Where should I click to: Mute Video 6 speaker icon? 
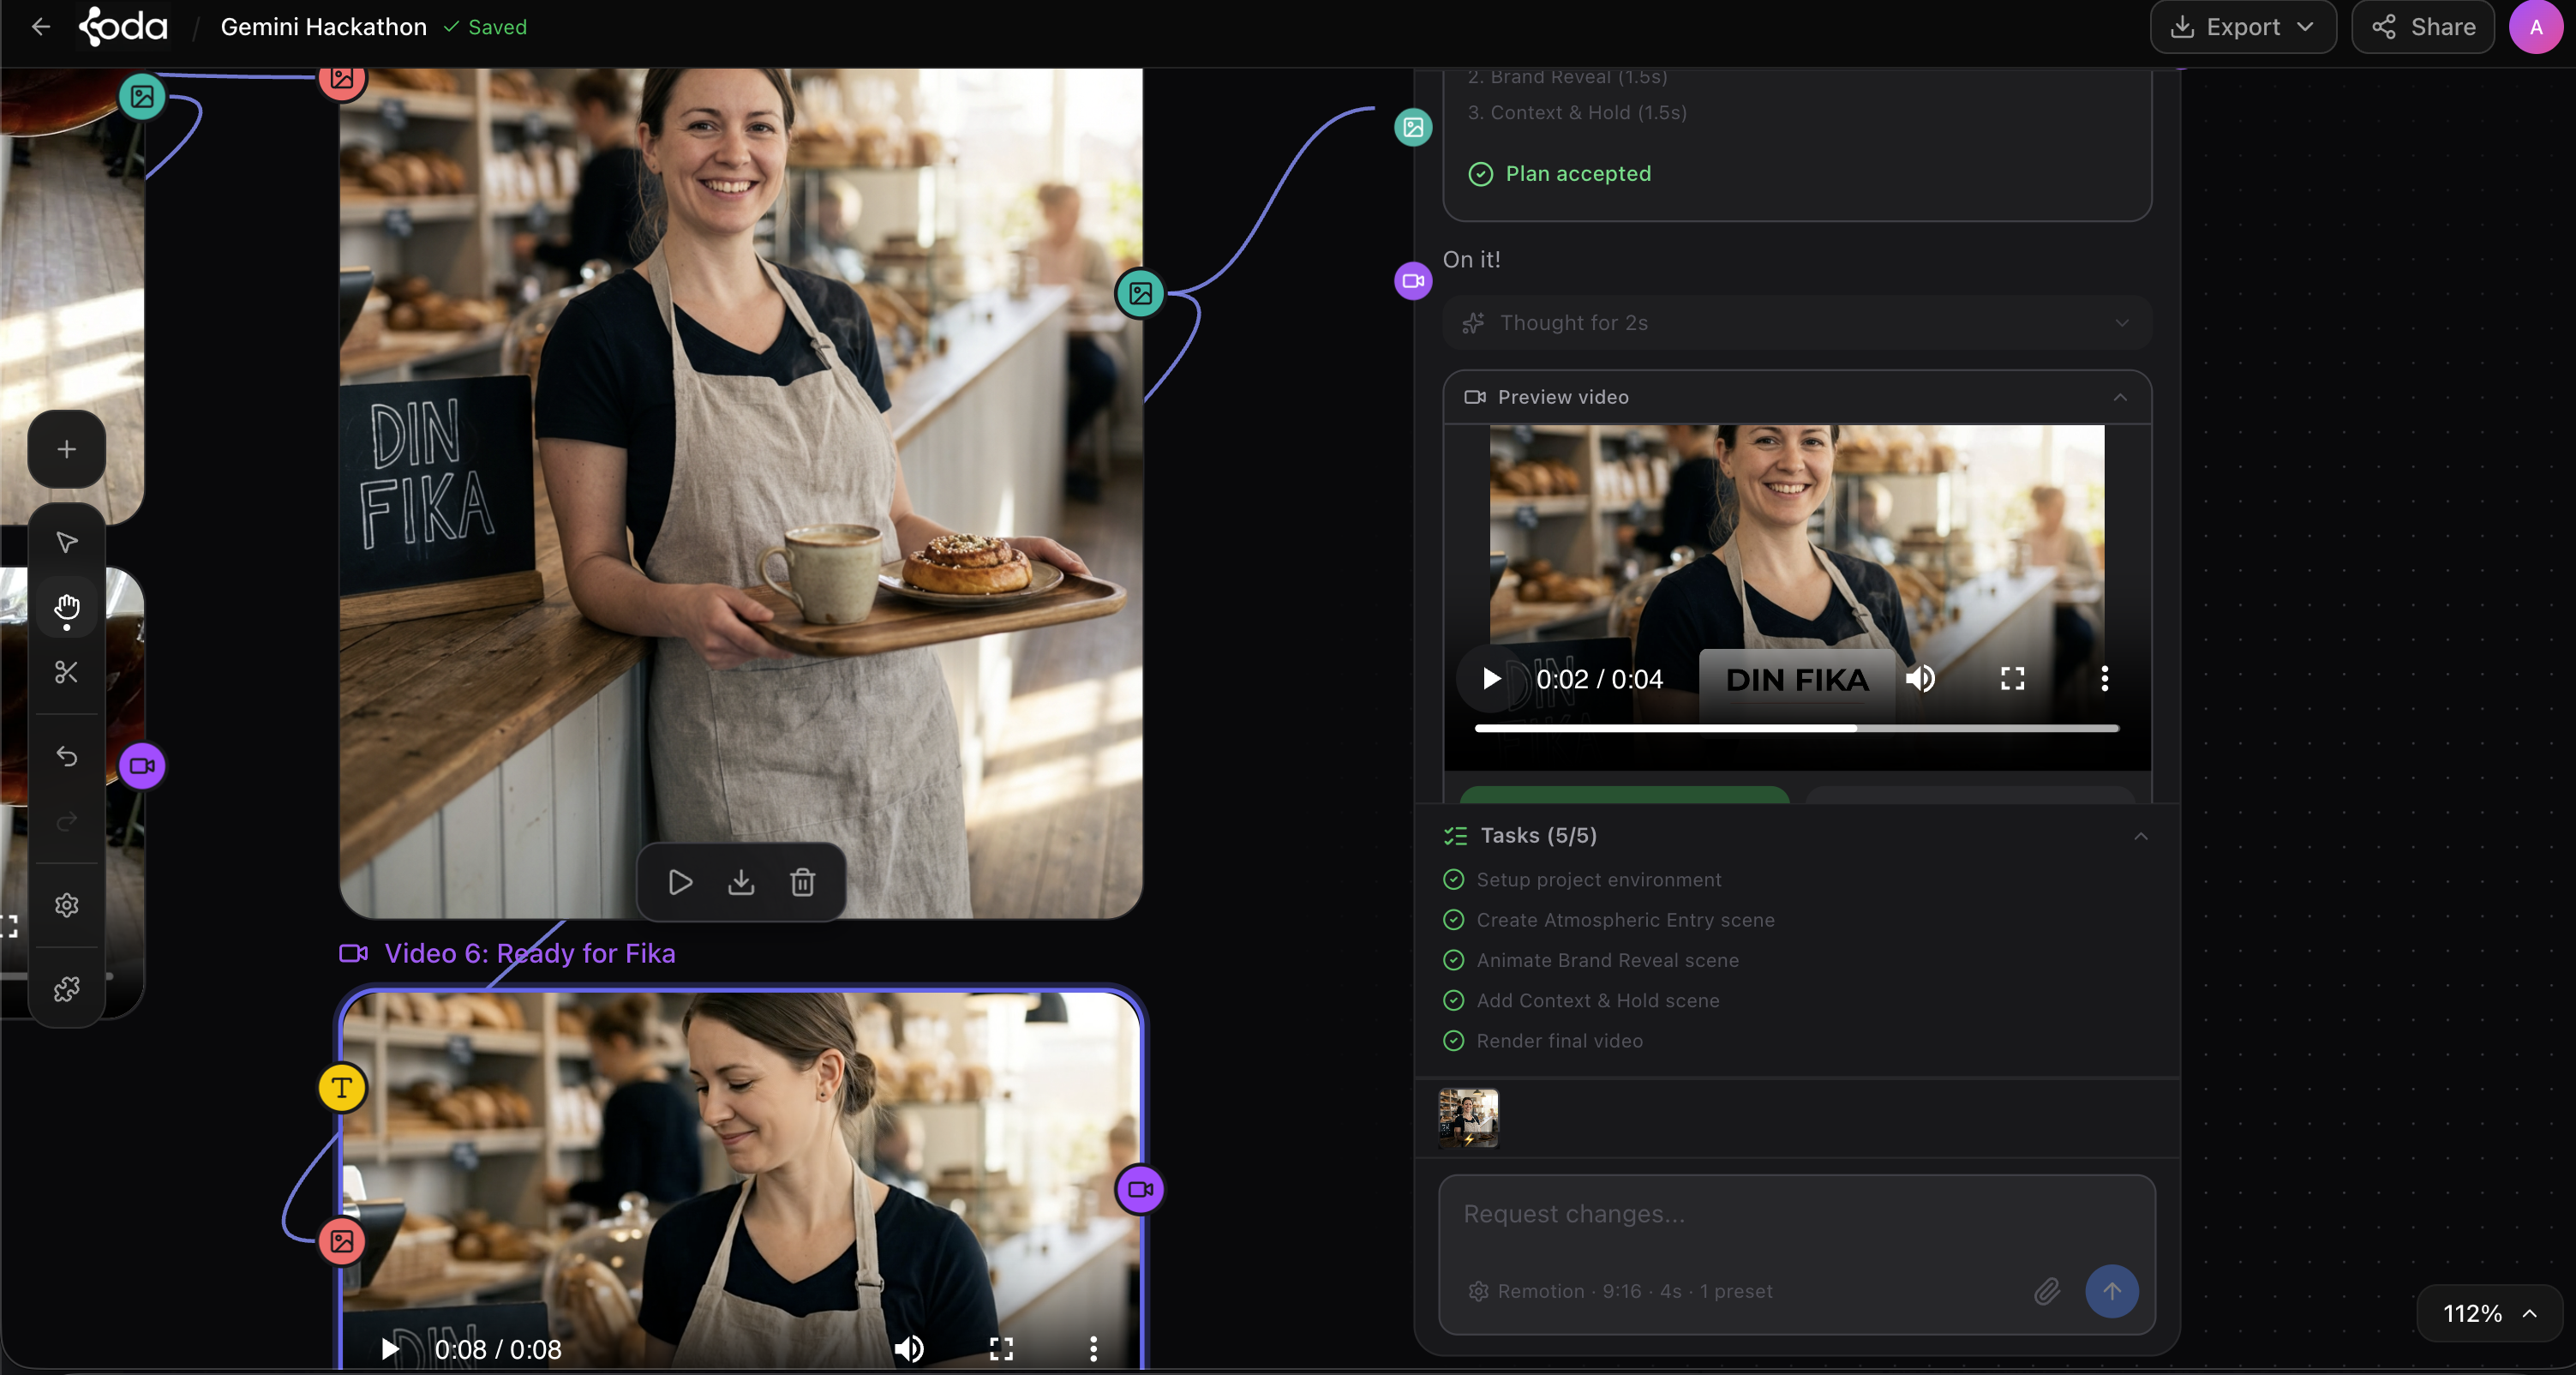[908, 1349]
